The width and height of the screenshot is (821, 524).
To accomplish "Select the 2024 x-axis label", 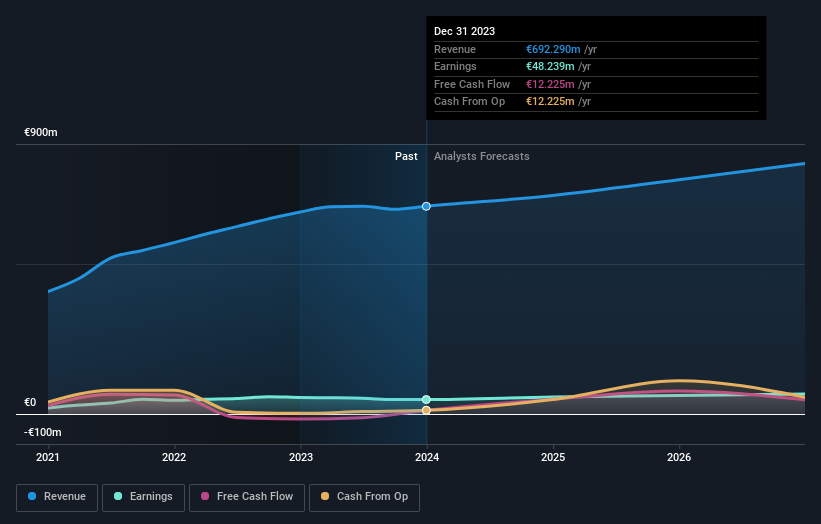I will point(427,457).
